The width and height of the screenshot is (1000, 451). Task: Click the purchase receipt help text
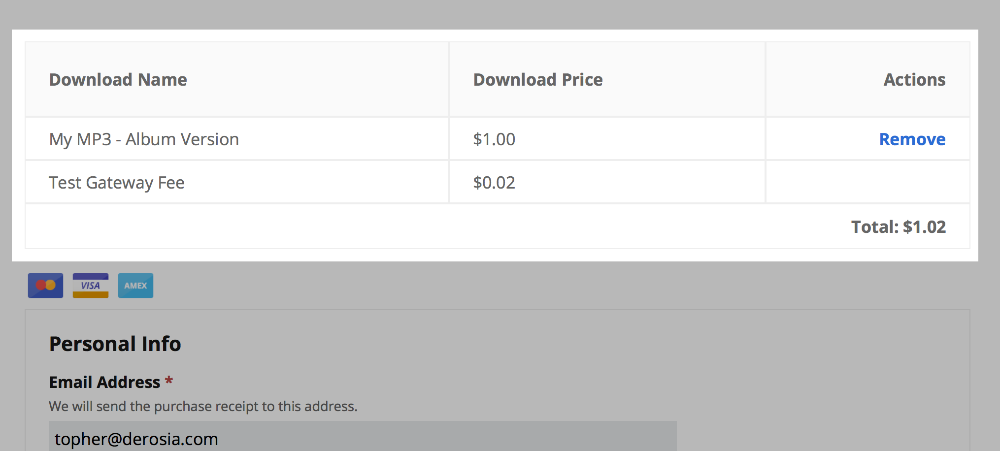[203, 406]
